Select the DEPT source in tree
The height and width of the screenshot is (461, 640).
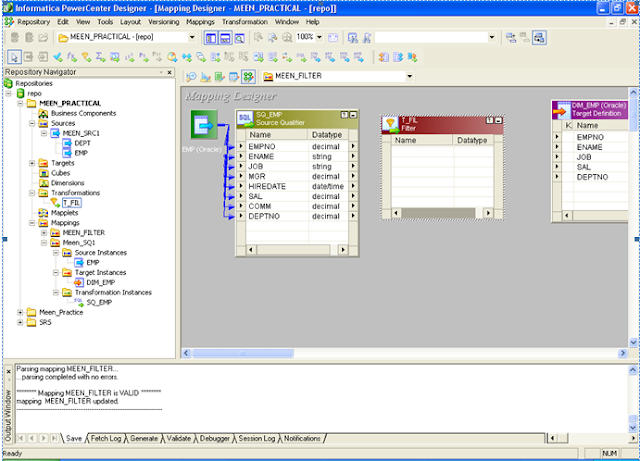[82, 143]
